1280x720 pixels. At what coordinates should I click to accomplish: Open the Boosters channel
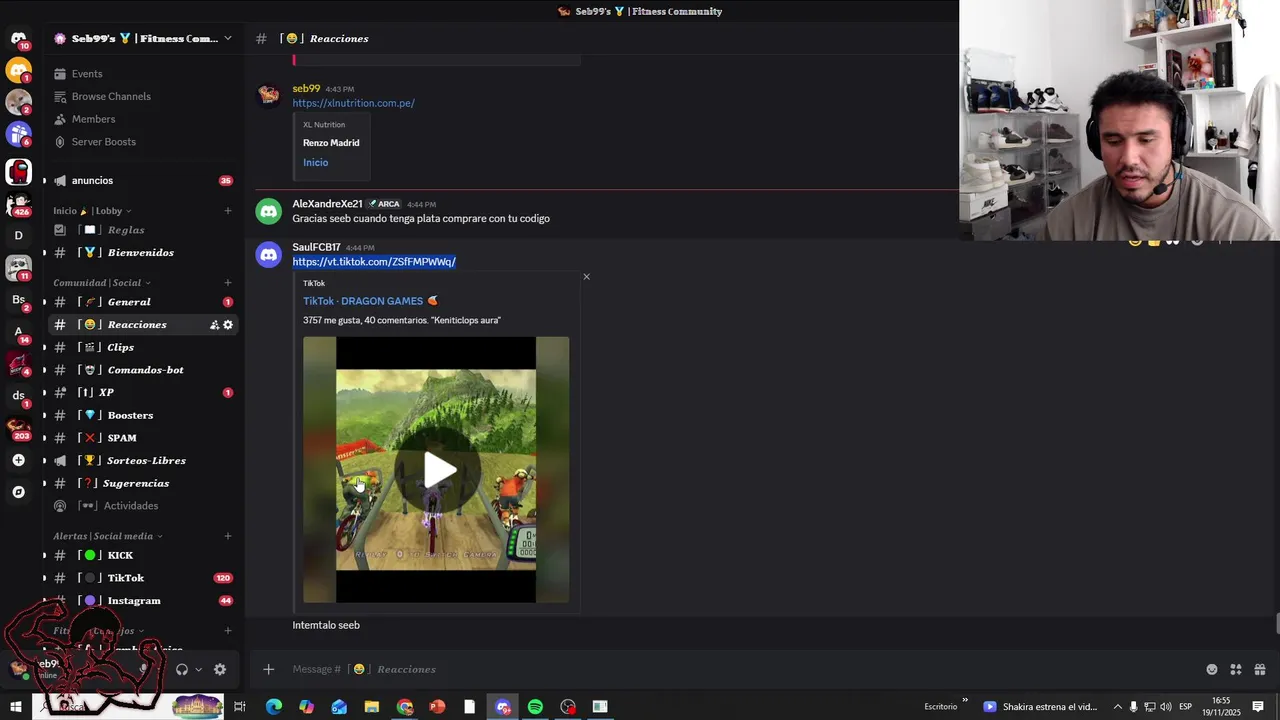click(130, 415)
